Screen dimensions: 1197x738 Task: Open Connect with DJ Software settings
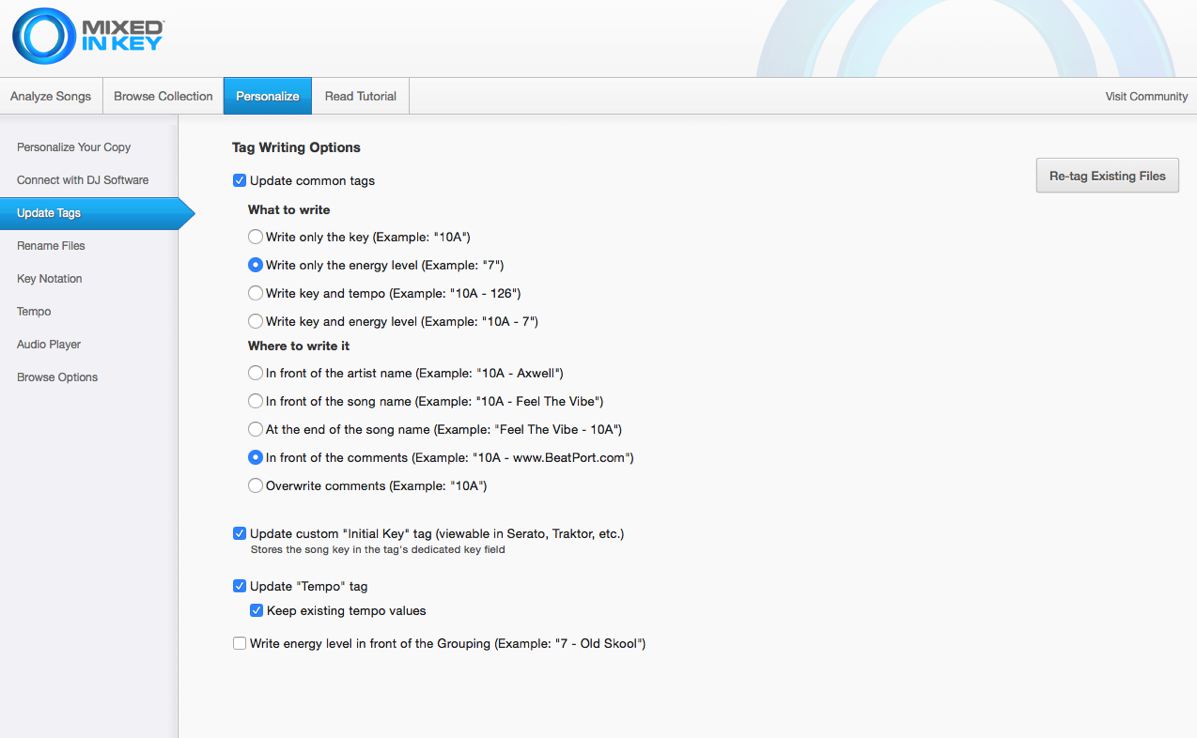point(83,180)
